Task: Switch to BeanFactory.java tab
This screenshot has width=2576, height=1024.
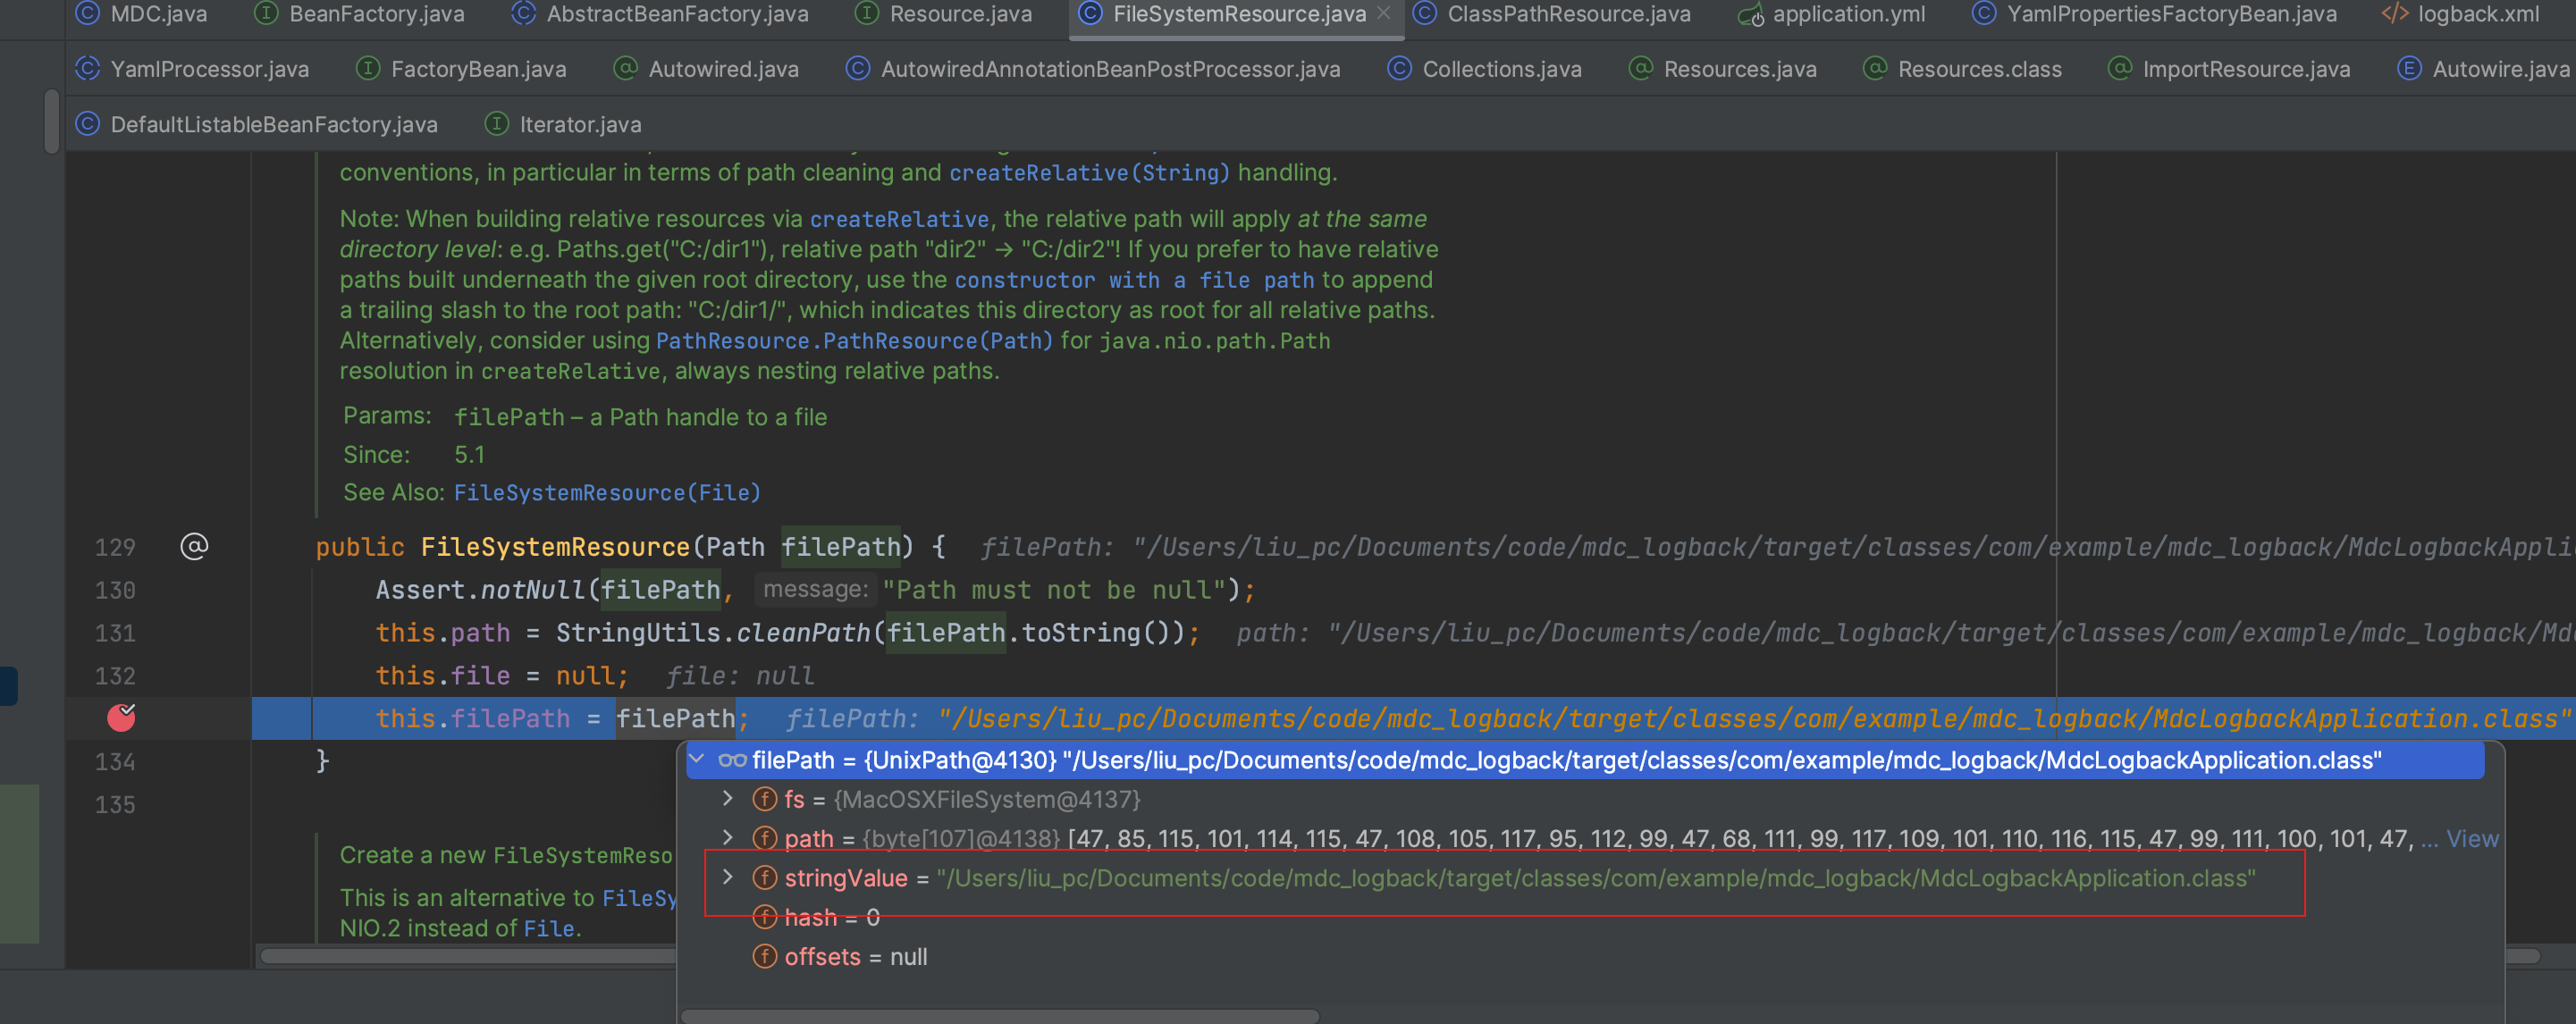Action: point(360,14)
